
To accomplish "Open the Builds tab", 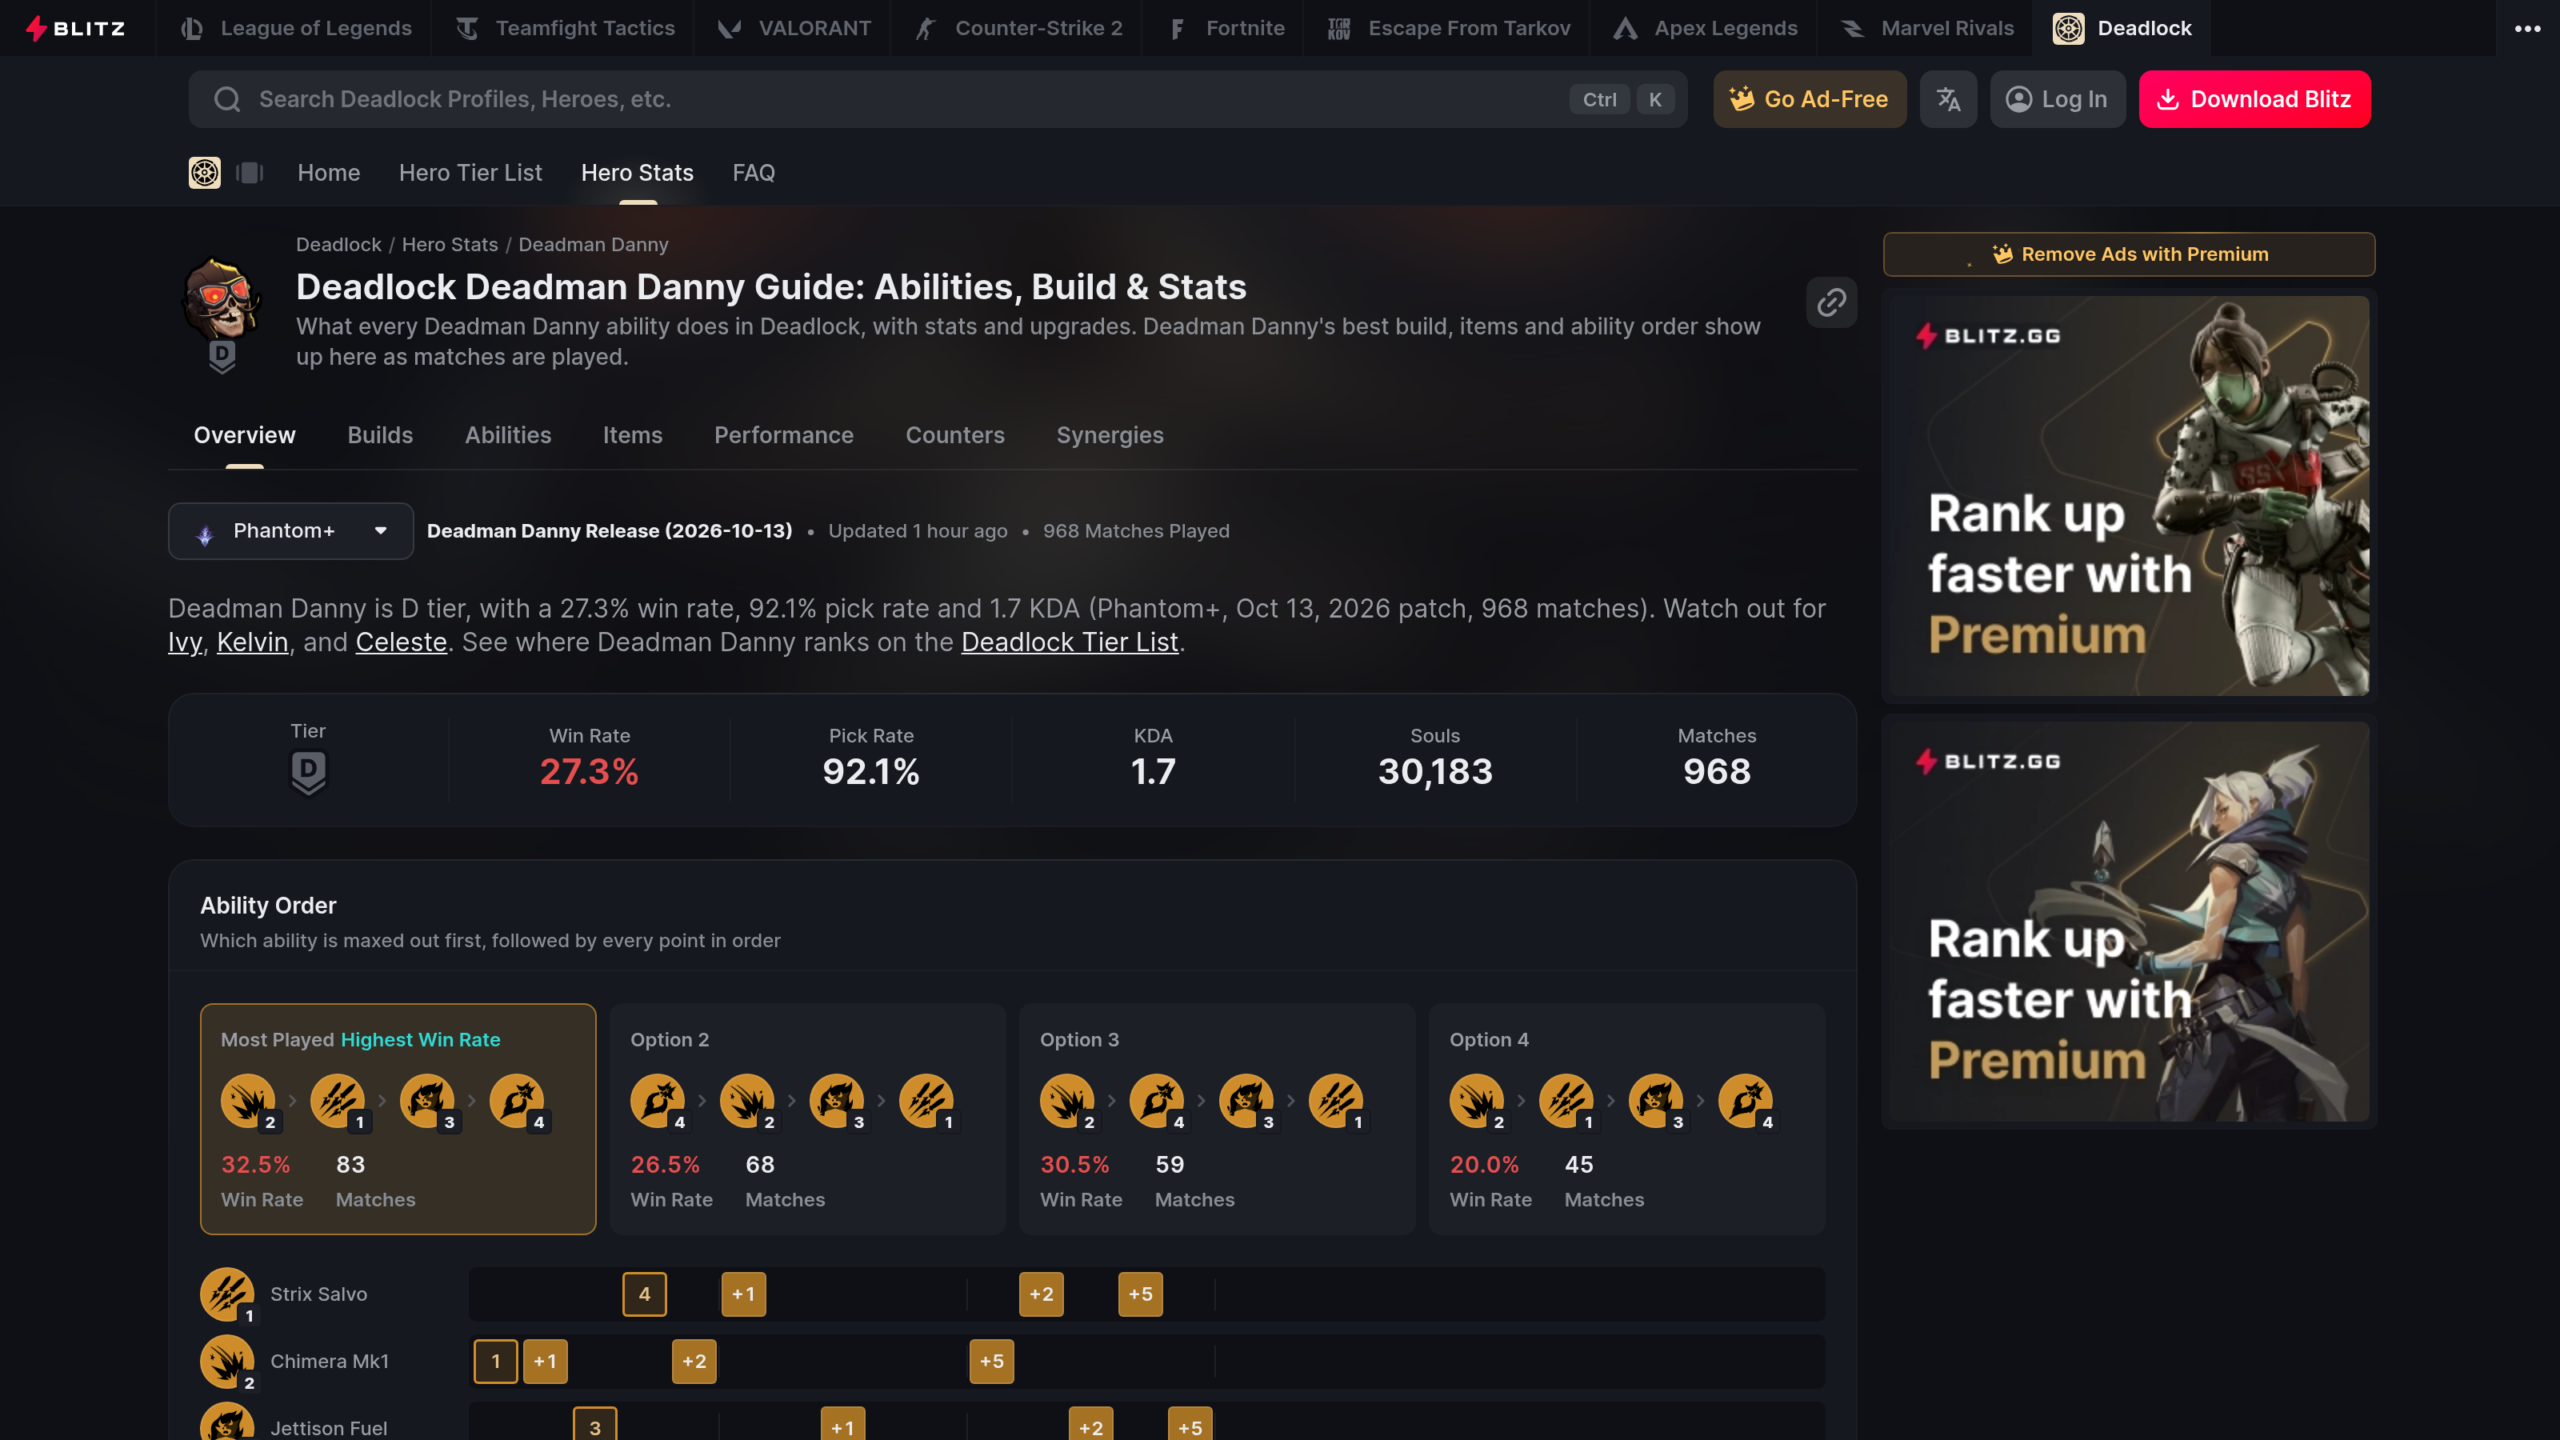I will tap(380, 435).
